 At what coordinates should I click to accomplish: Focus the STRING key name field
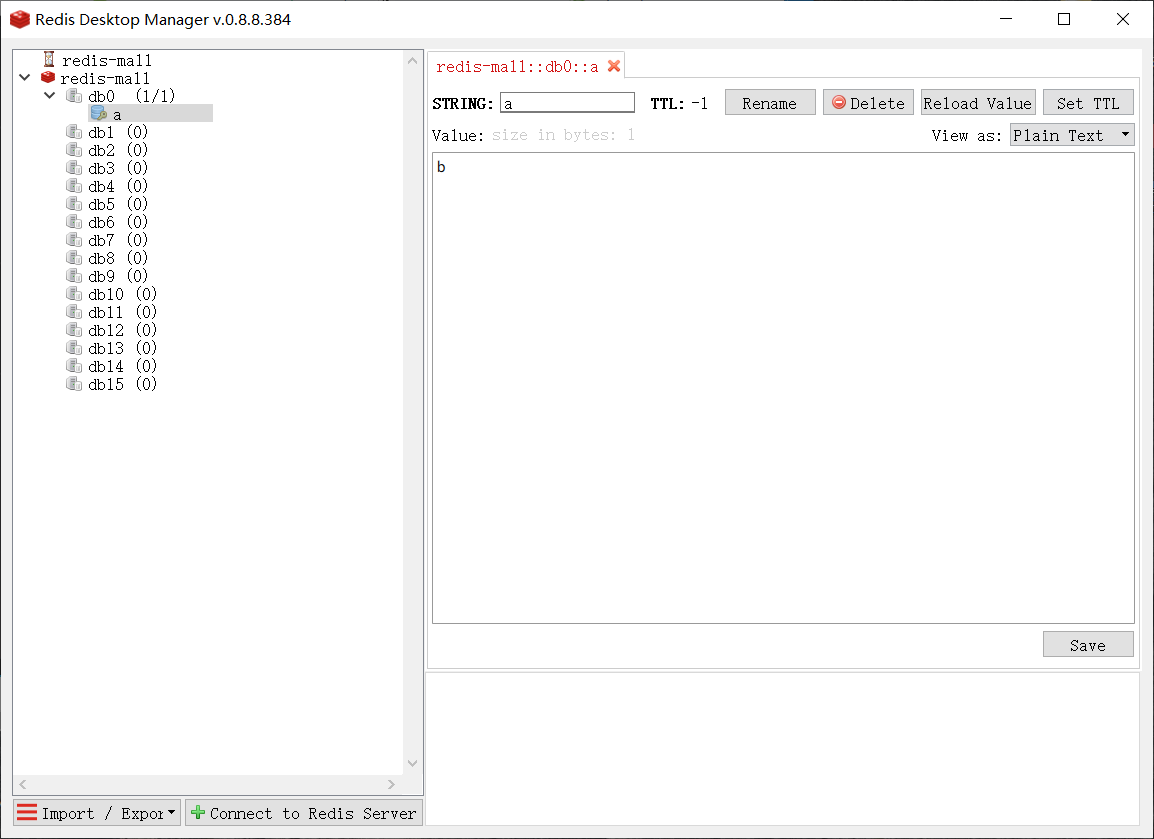coord(567,102)
